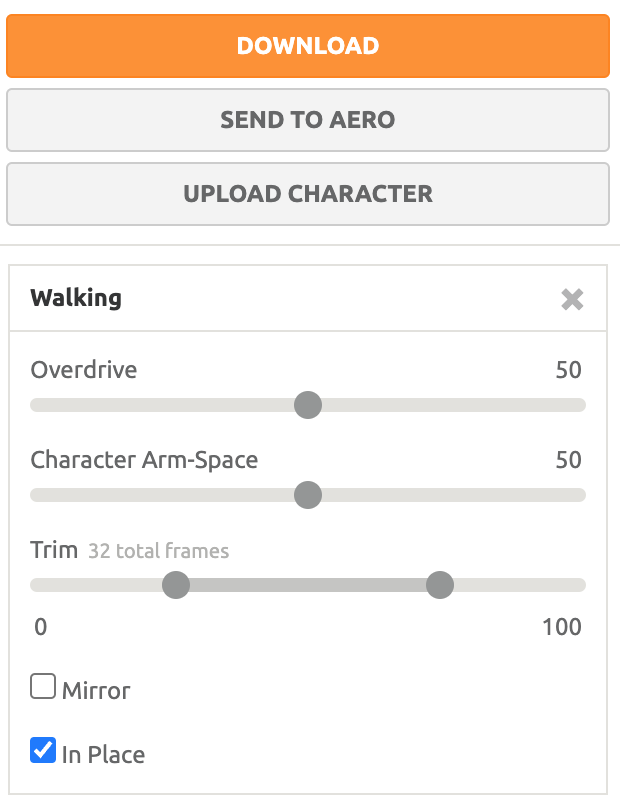620x808 pixels.
Task: Click the Mirror label text
Action: pos(96,690)
